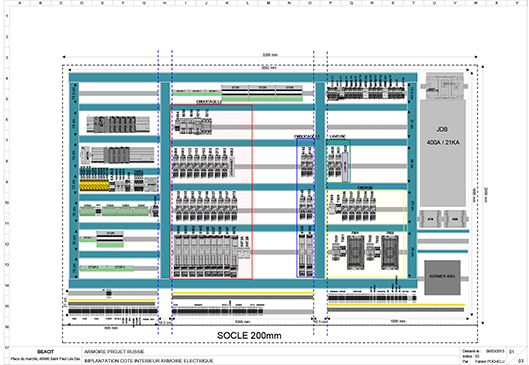
Task: Select the 1095 mm bottom dimension label
Action: (x=398, y=321)
